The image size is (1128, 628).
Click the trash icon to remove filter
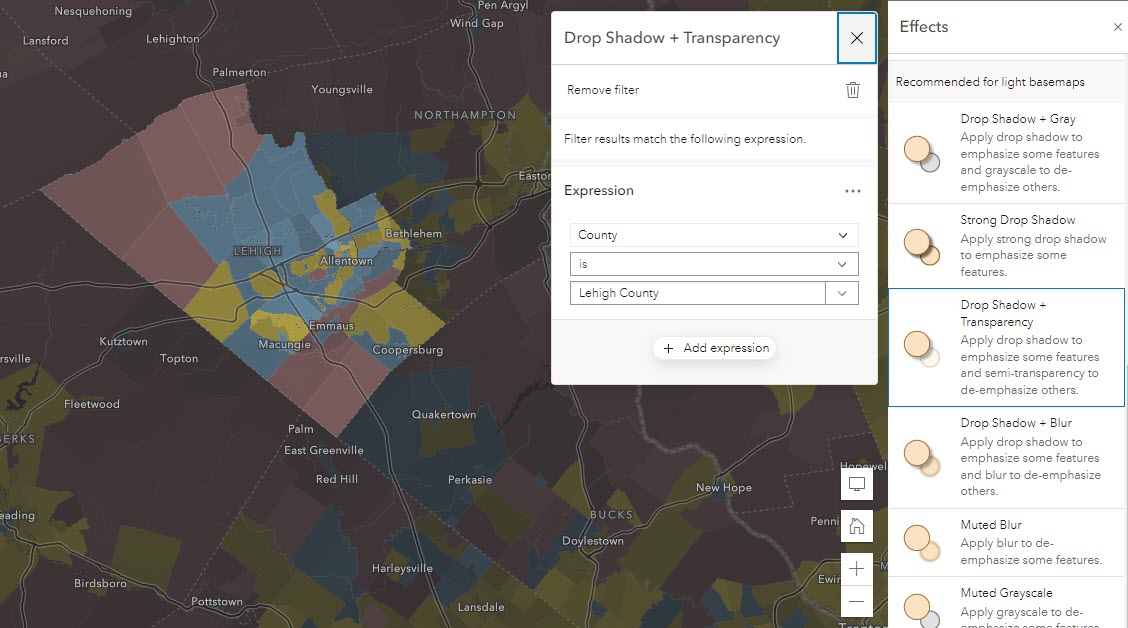[852, 90]
